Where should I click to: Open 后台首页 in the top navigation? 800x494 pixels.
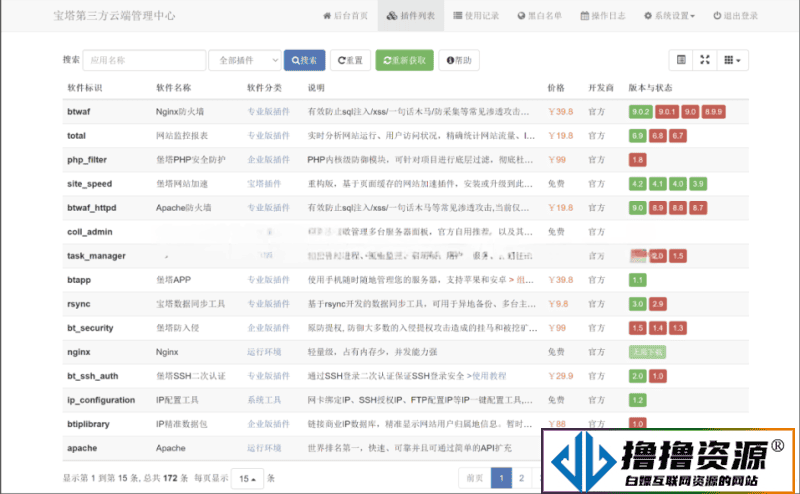(345, 16)
